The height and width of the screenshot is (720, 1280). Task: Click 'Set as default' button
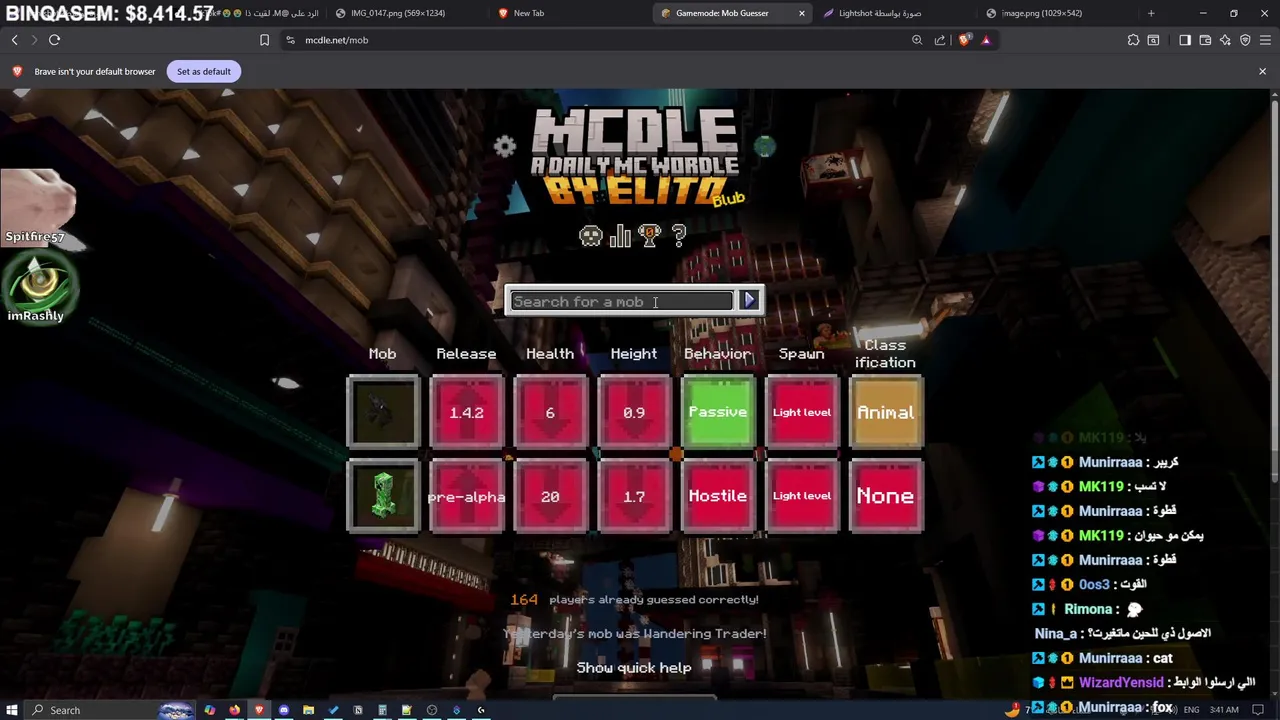204,71
